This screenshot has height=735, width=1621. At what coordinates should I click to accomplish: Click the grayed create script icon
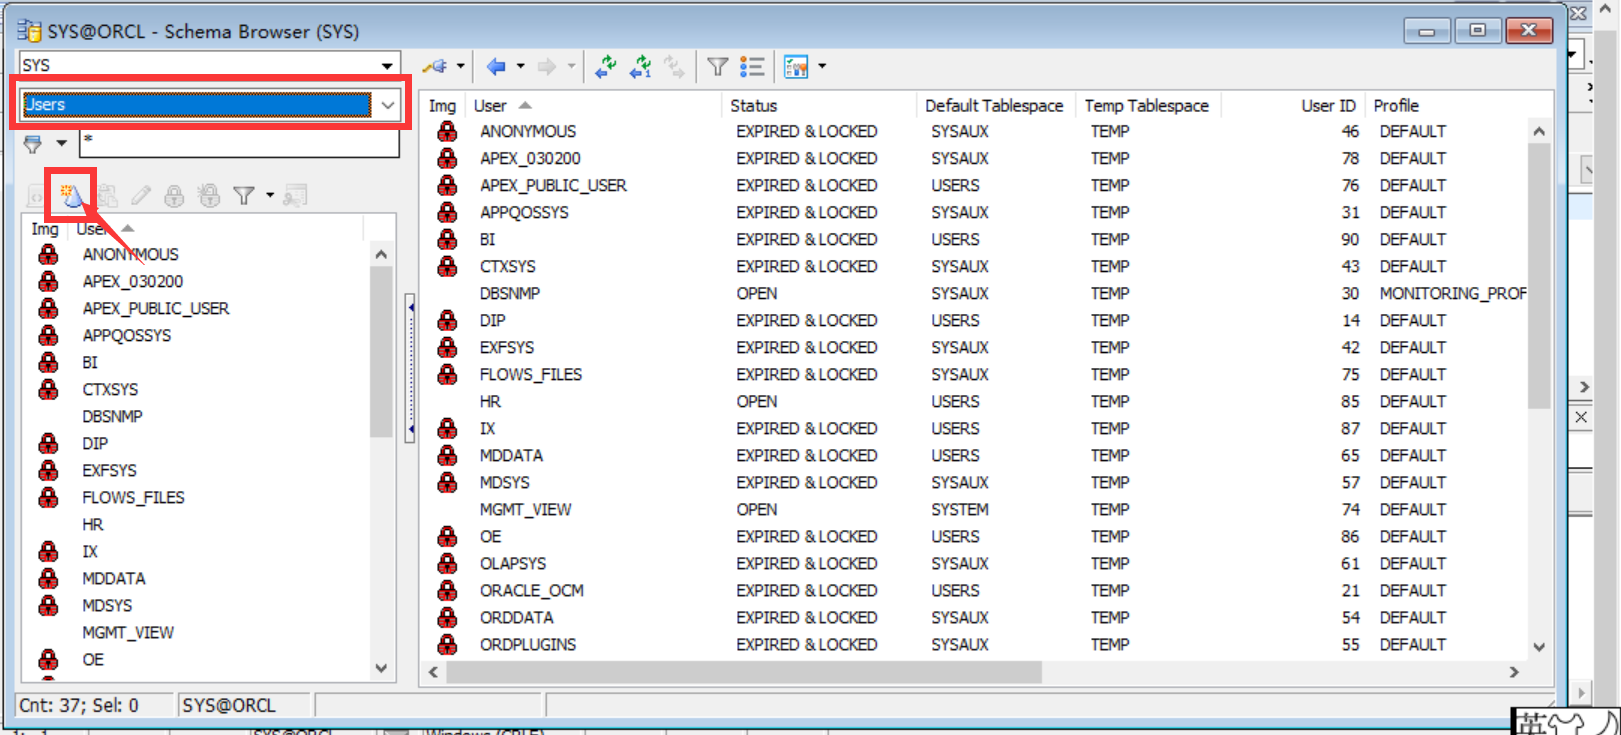[x=36, y=197]
